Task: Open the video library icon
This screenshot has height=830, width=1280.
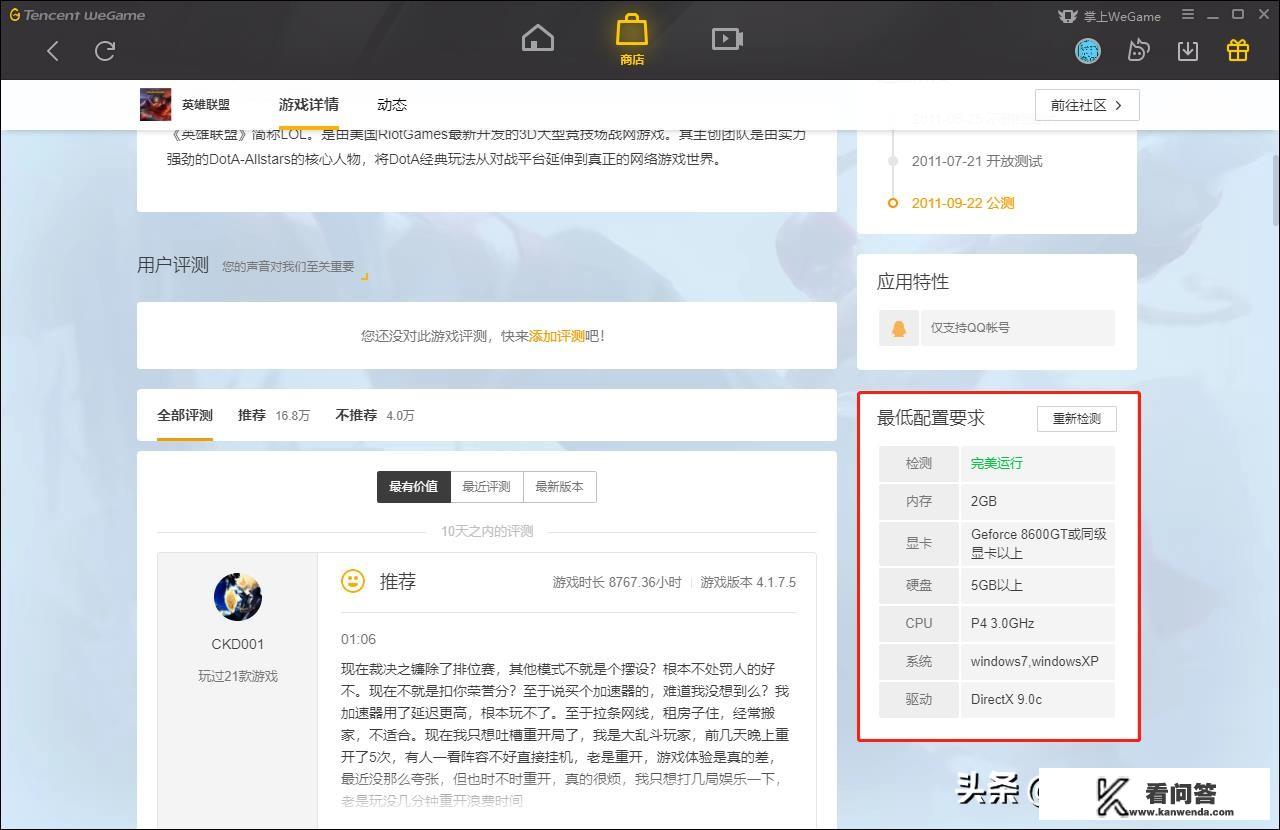Action: (727, 39)
